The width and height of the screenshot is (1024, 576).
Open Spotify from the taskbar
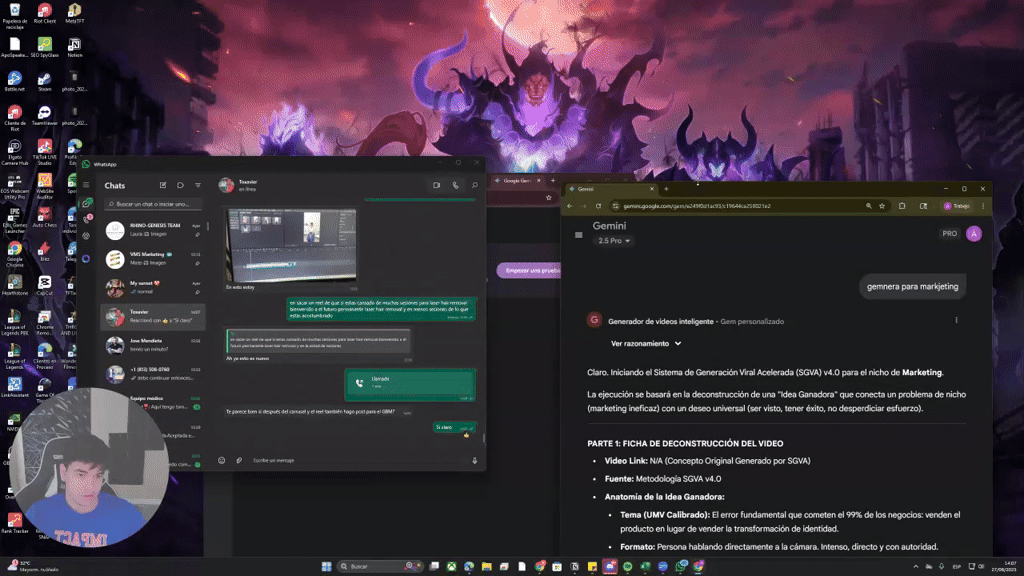628,566
